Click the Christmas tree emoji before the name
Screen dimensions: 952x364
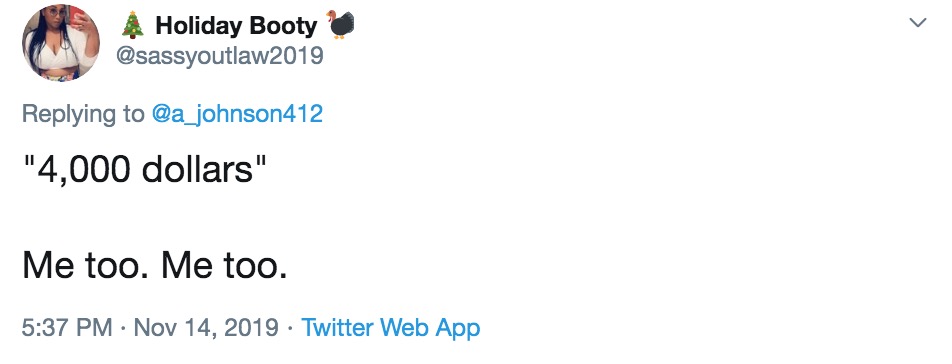coord(132,25)
